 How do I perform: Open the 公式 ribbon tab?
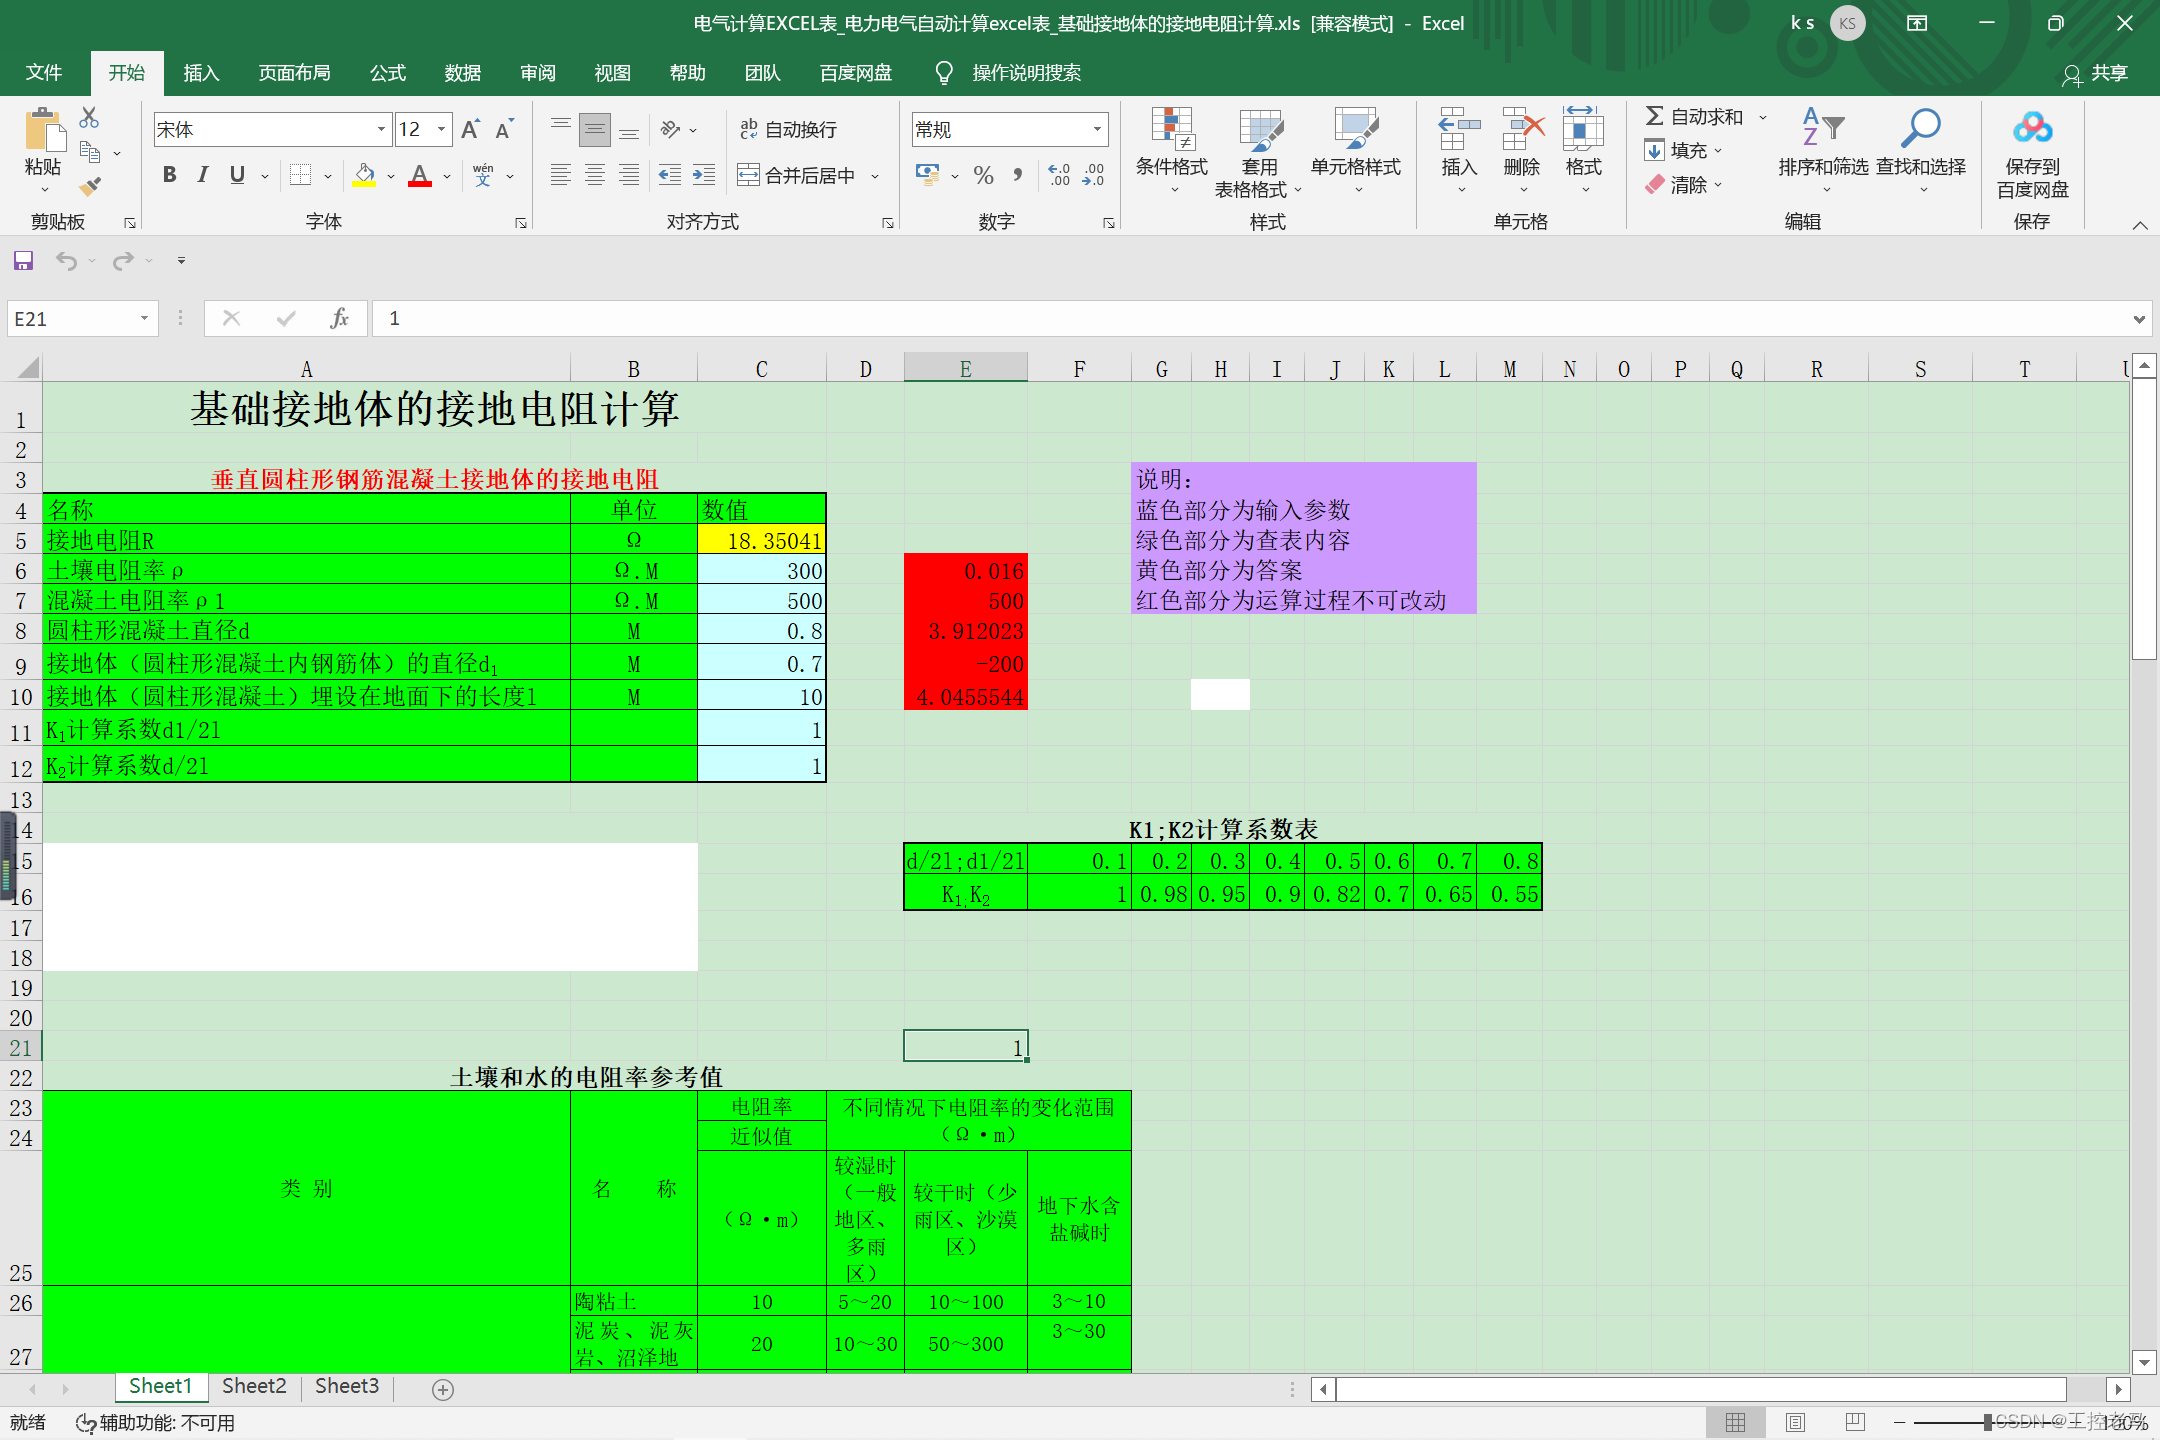(387, 73)
